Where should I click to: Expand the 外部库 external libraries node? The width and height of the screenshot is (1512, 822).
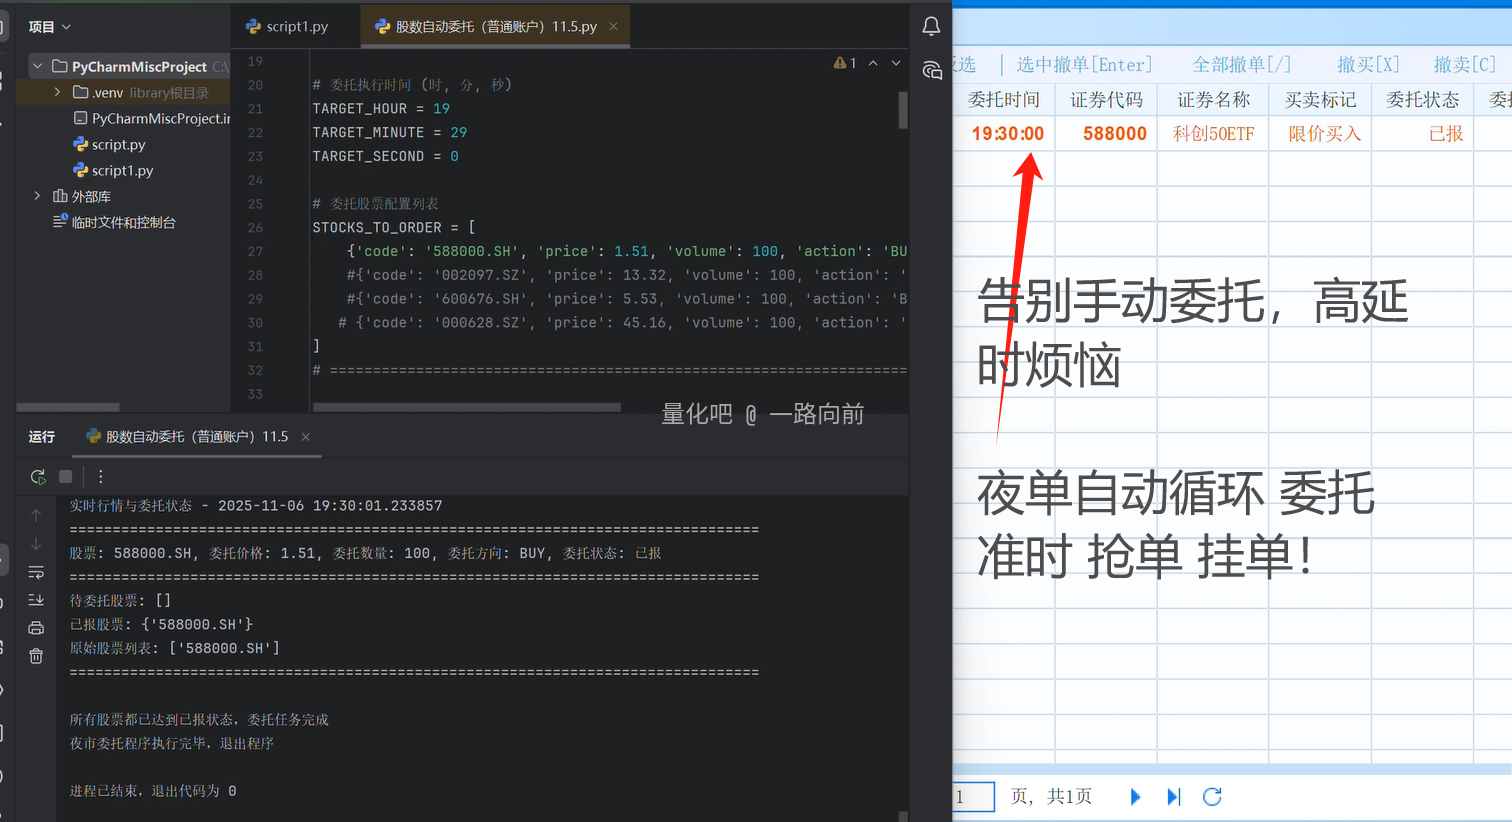point(38,196)
